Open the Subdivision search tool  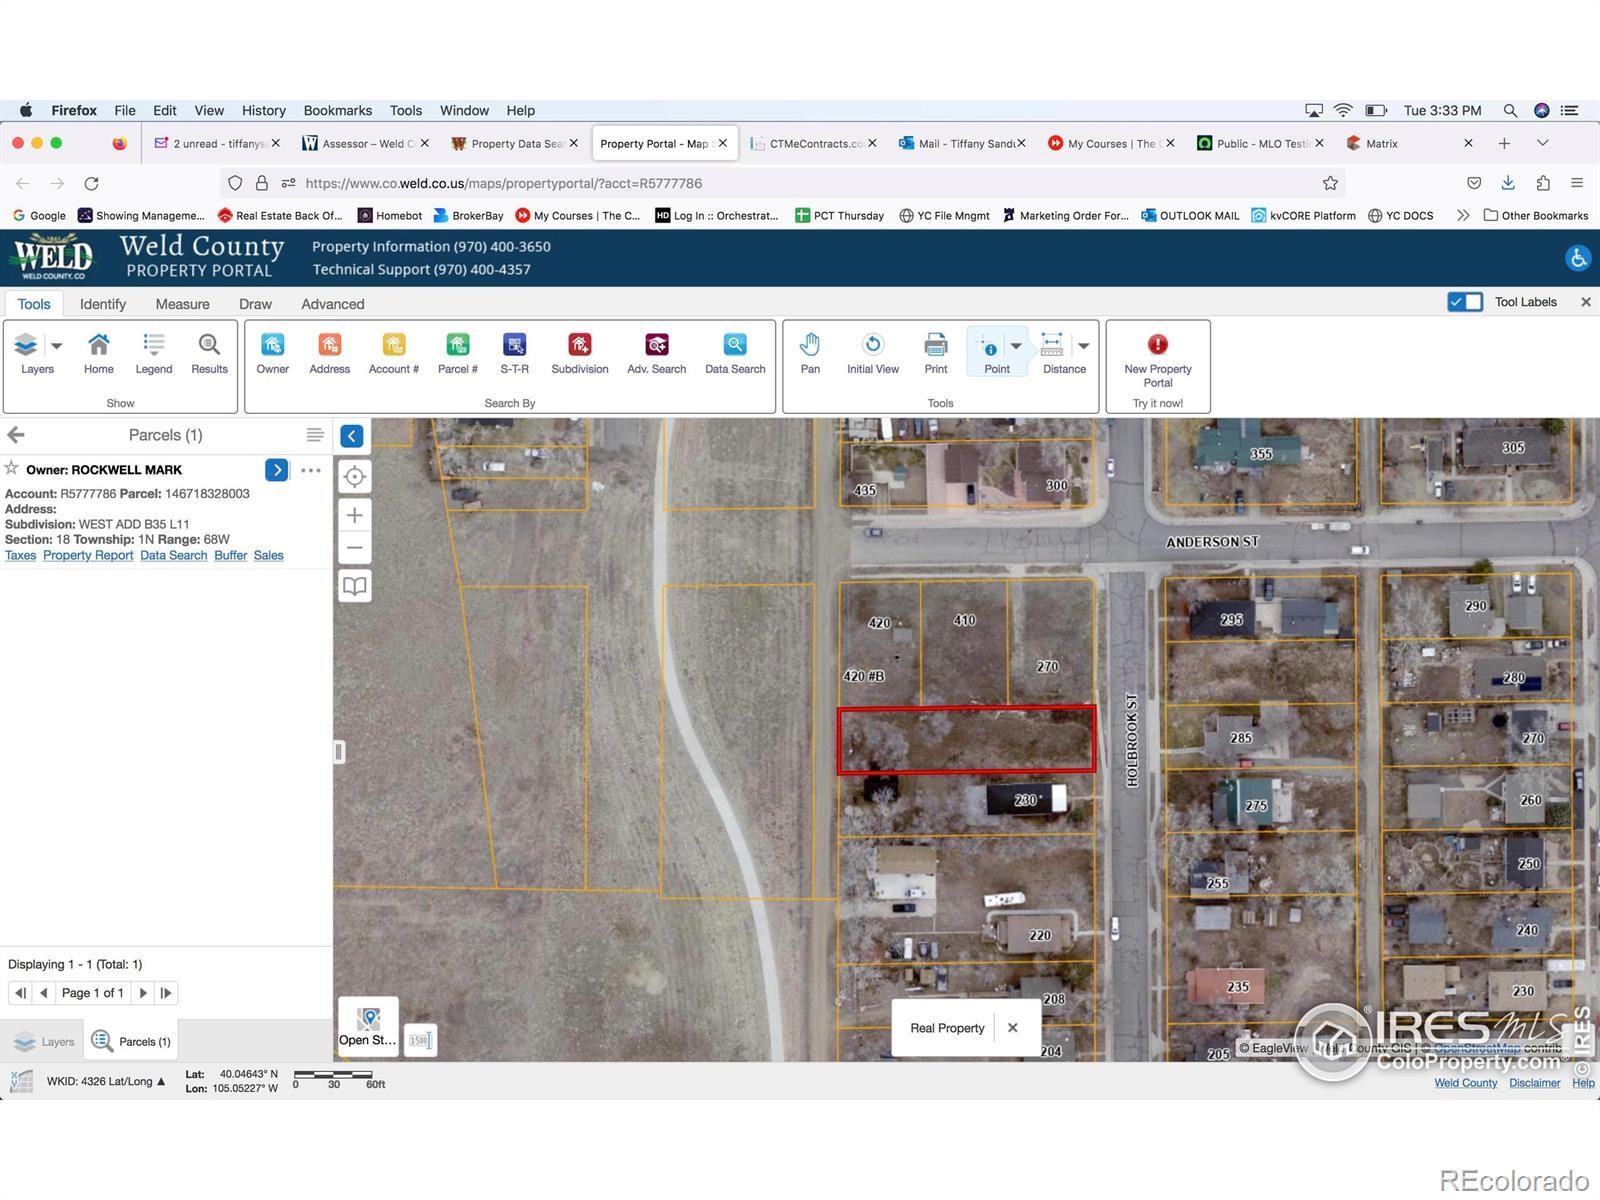pyautogui.click(x=579, y=353)
